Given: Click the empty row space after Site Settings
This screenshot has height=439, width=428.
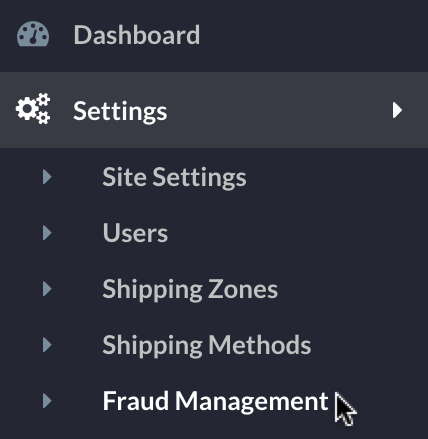Looking at the screenshot, I should (337, 177).
